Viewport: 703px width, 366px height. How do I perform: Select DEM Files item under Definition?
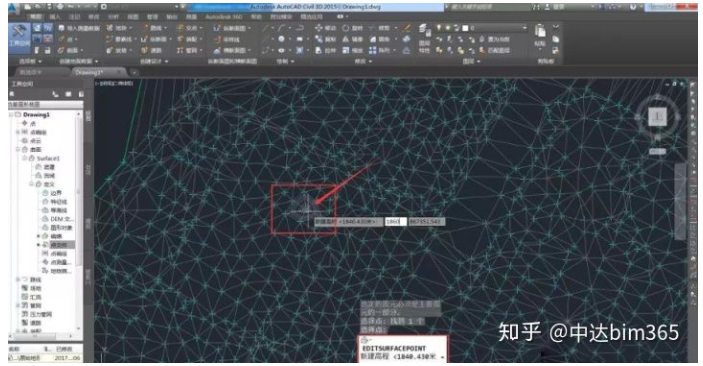(61, 219)
